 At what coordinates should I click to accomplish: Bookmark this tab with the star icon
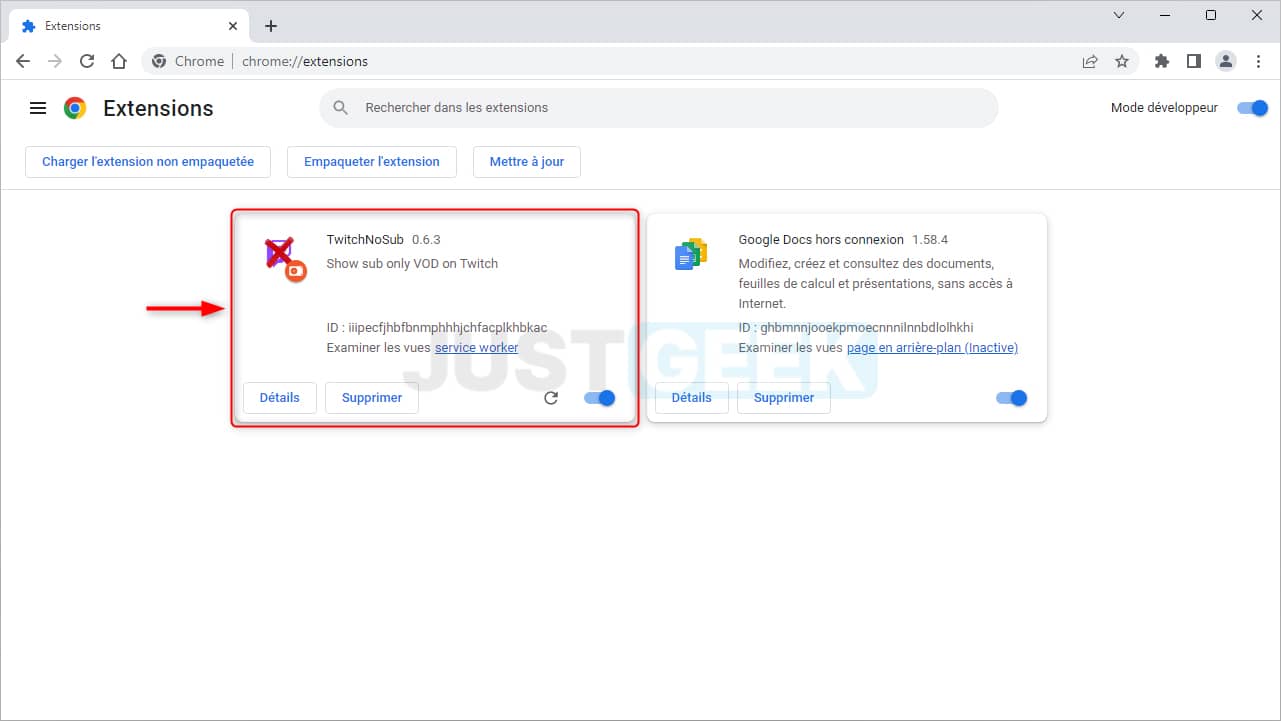click(x=1122, y=61)
